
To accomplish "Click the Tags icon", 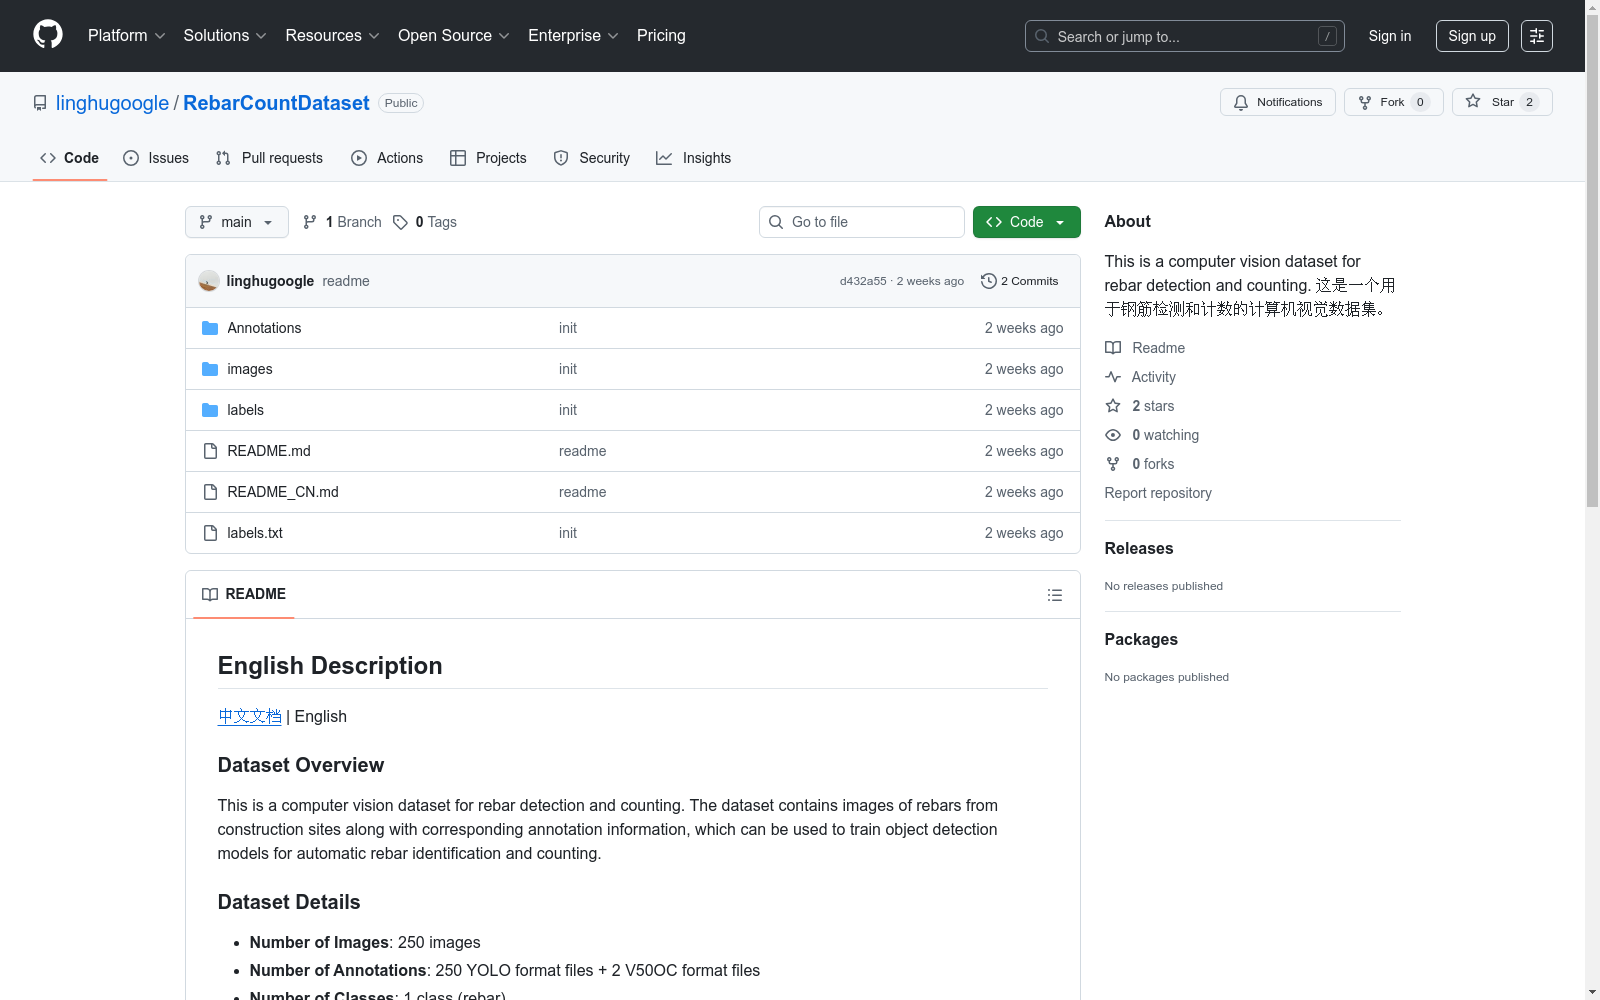I will click(400, 222).
